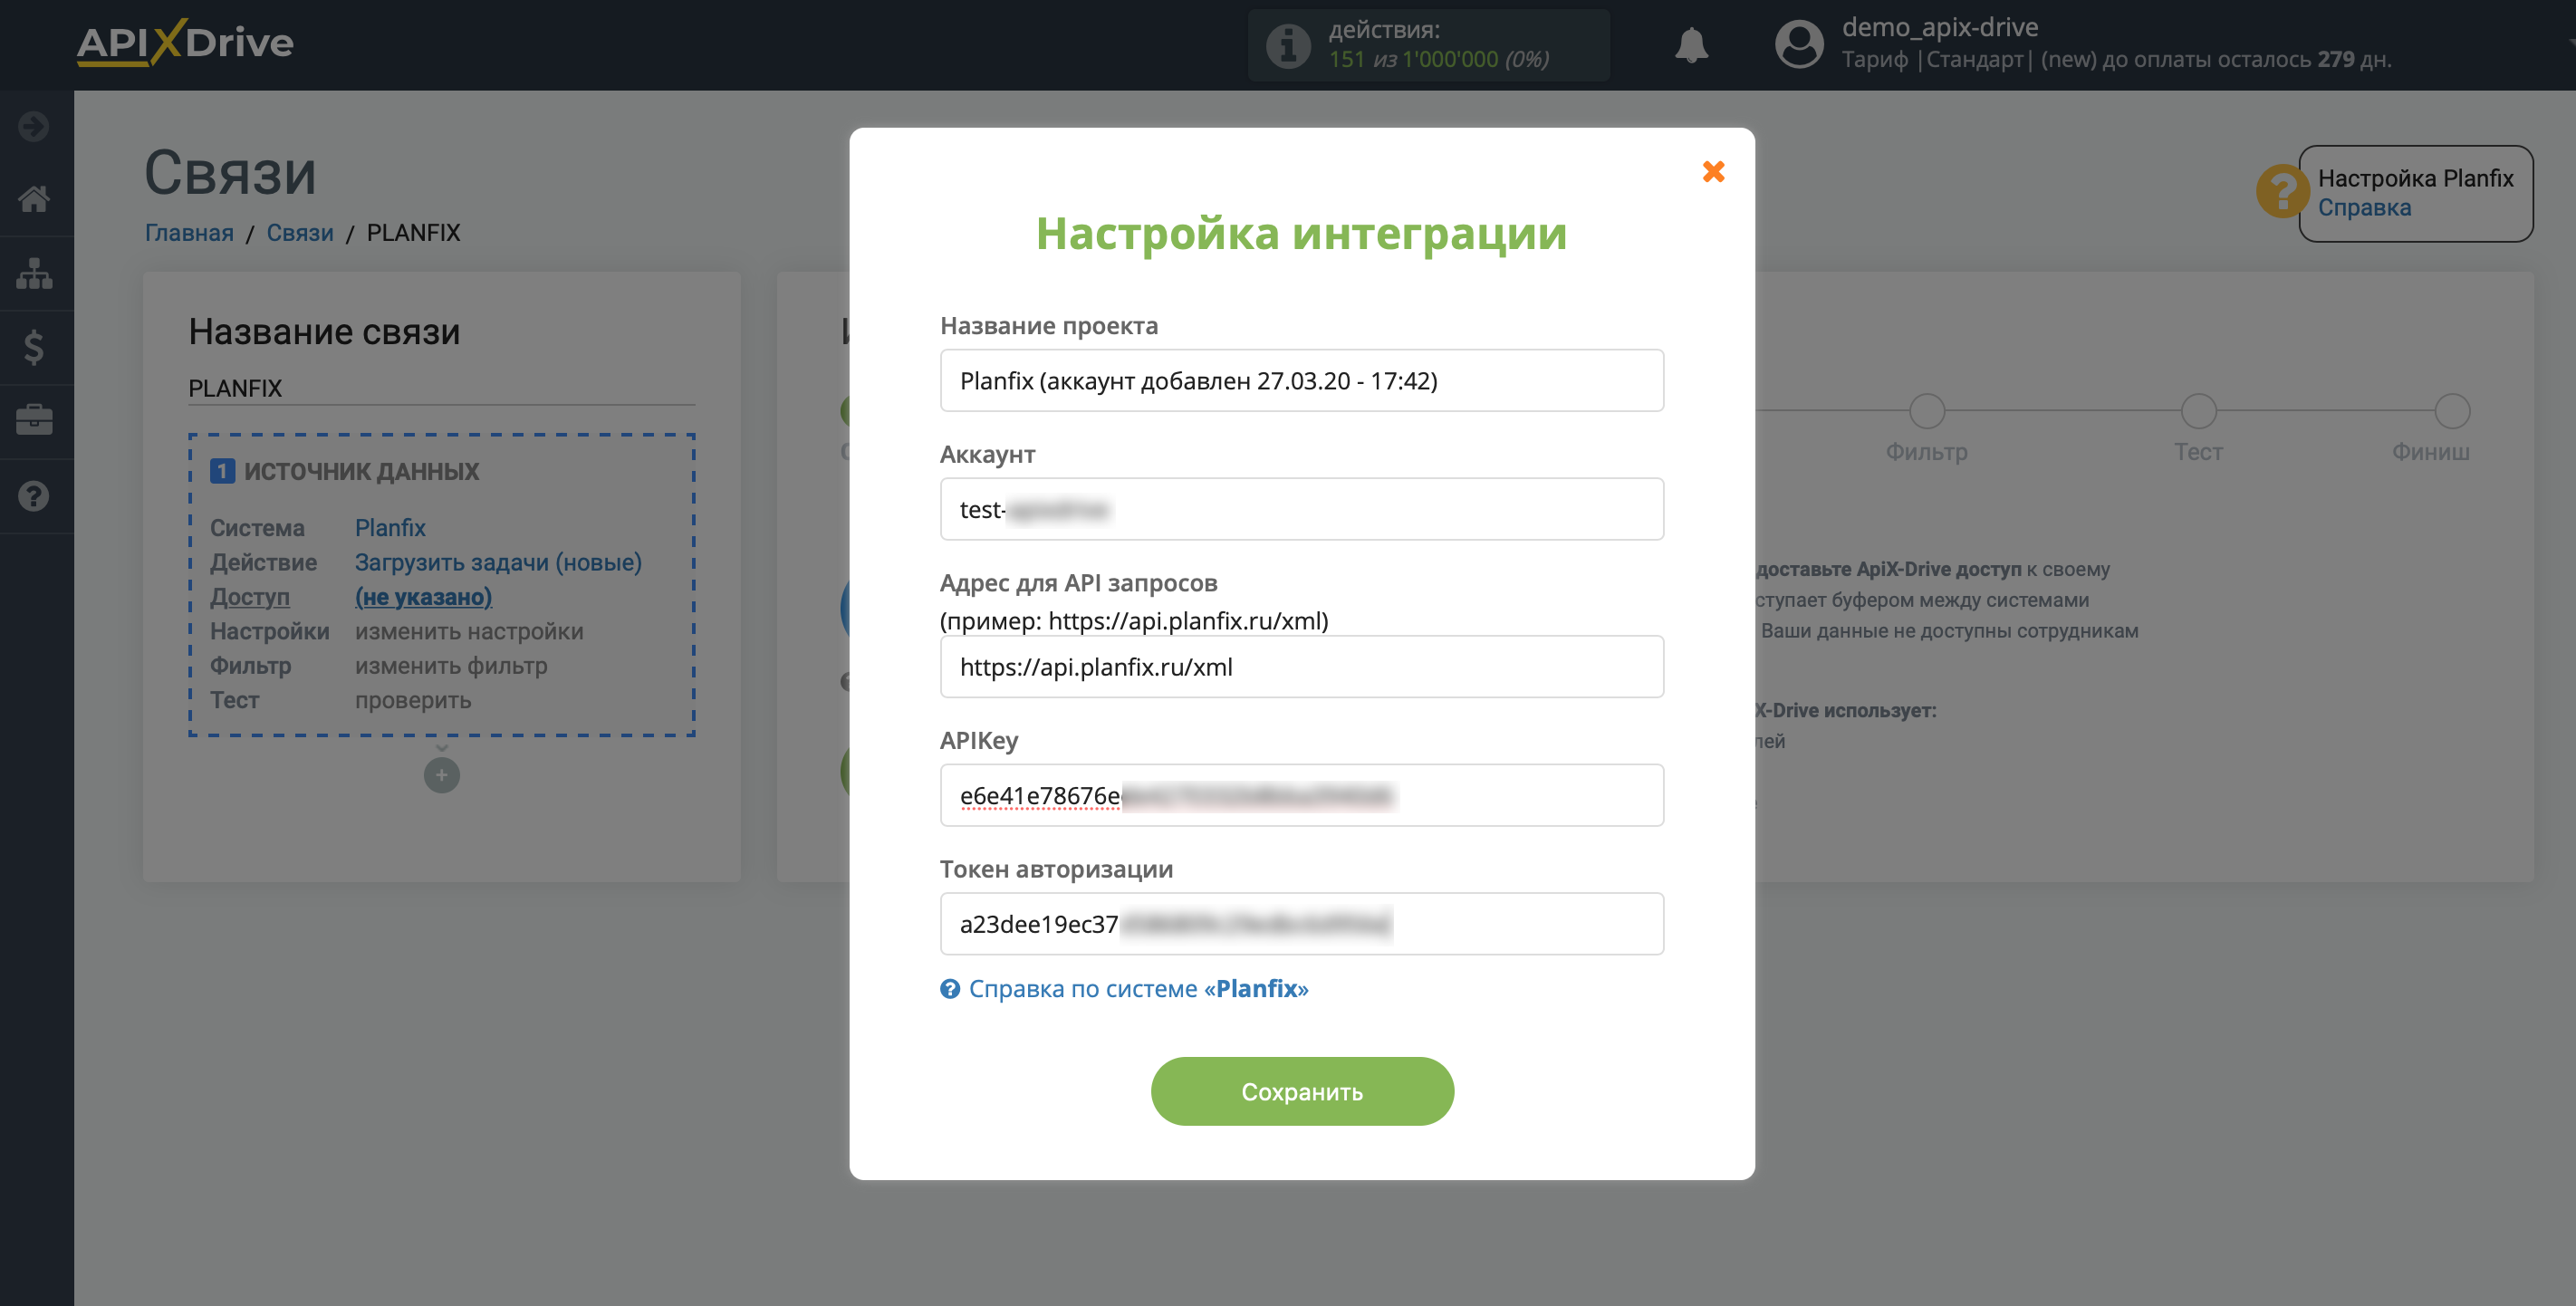Edit the Токен авторизации field
Viewport: 2576px width, 1306px height.
1301,923
